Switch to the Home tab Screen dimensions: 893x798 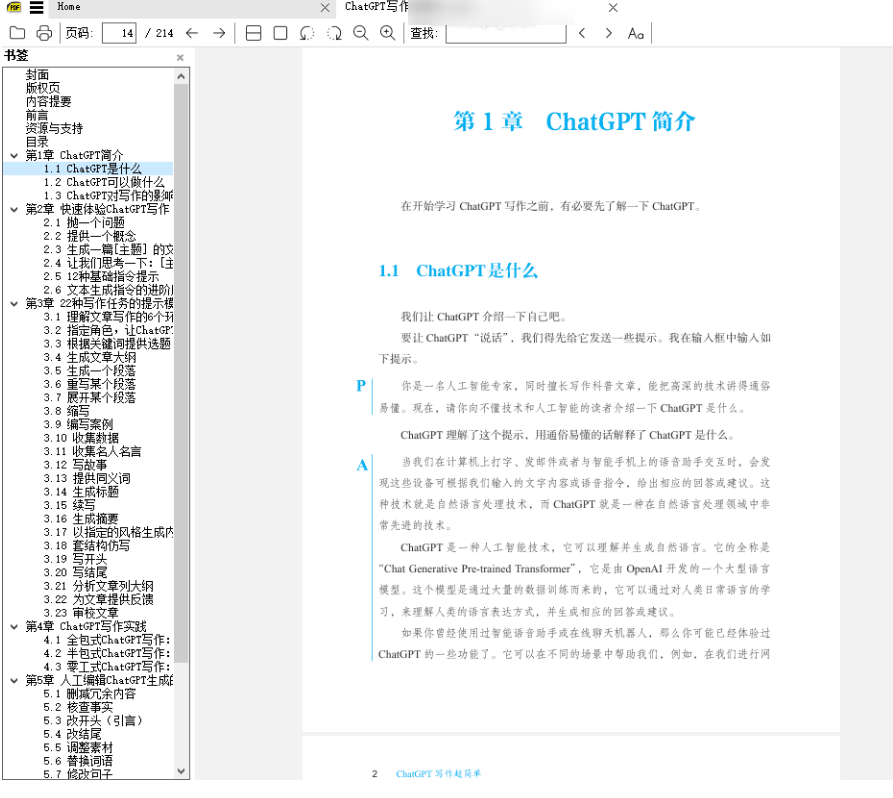point(69,7)
